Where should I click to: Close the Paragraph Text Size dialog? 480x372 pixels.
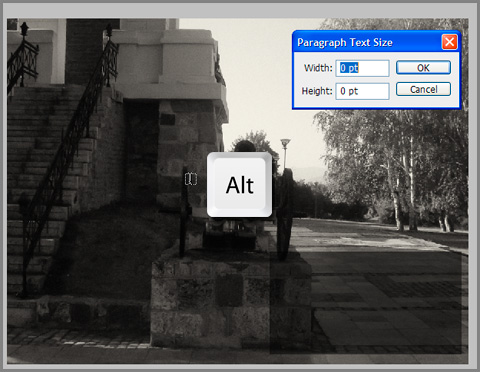[449, 42]
